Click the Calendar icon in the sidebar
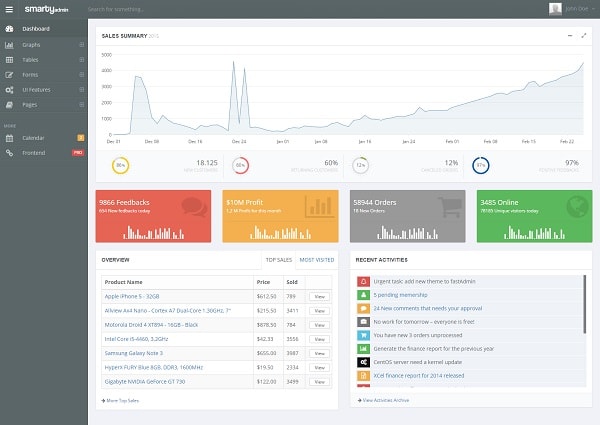 pos(10,136)
